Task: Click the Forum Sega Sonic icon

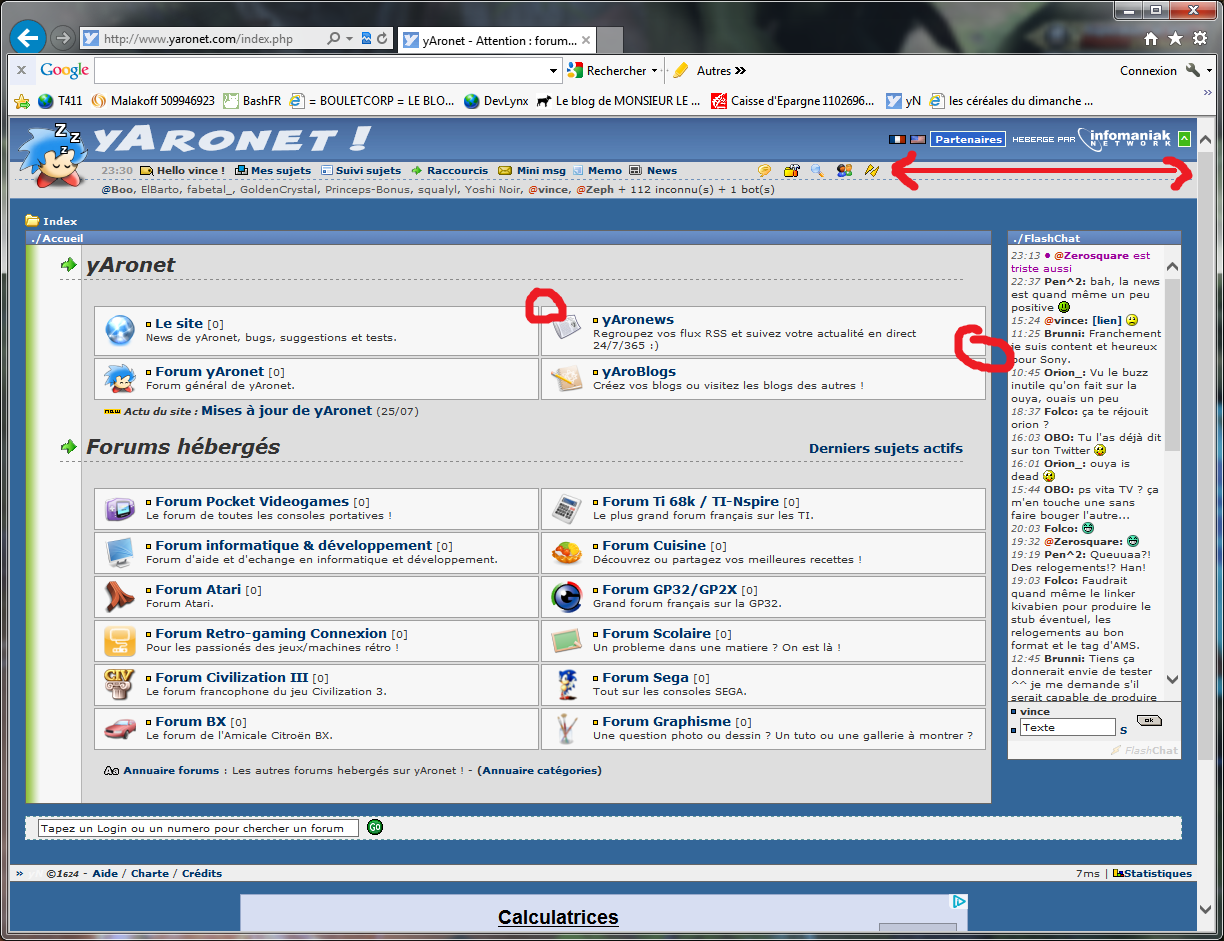Action: (566, 685)
